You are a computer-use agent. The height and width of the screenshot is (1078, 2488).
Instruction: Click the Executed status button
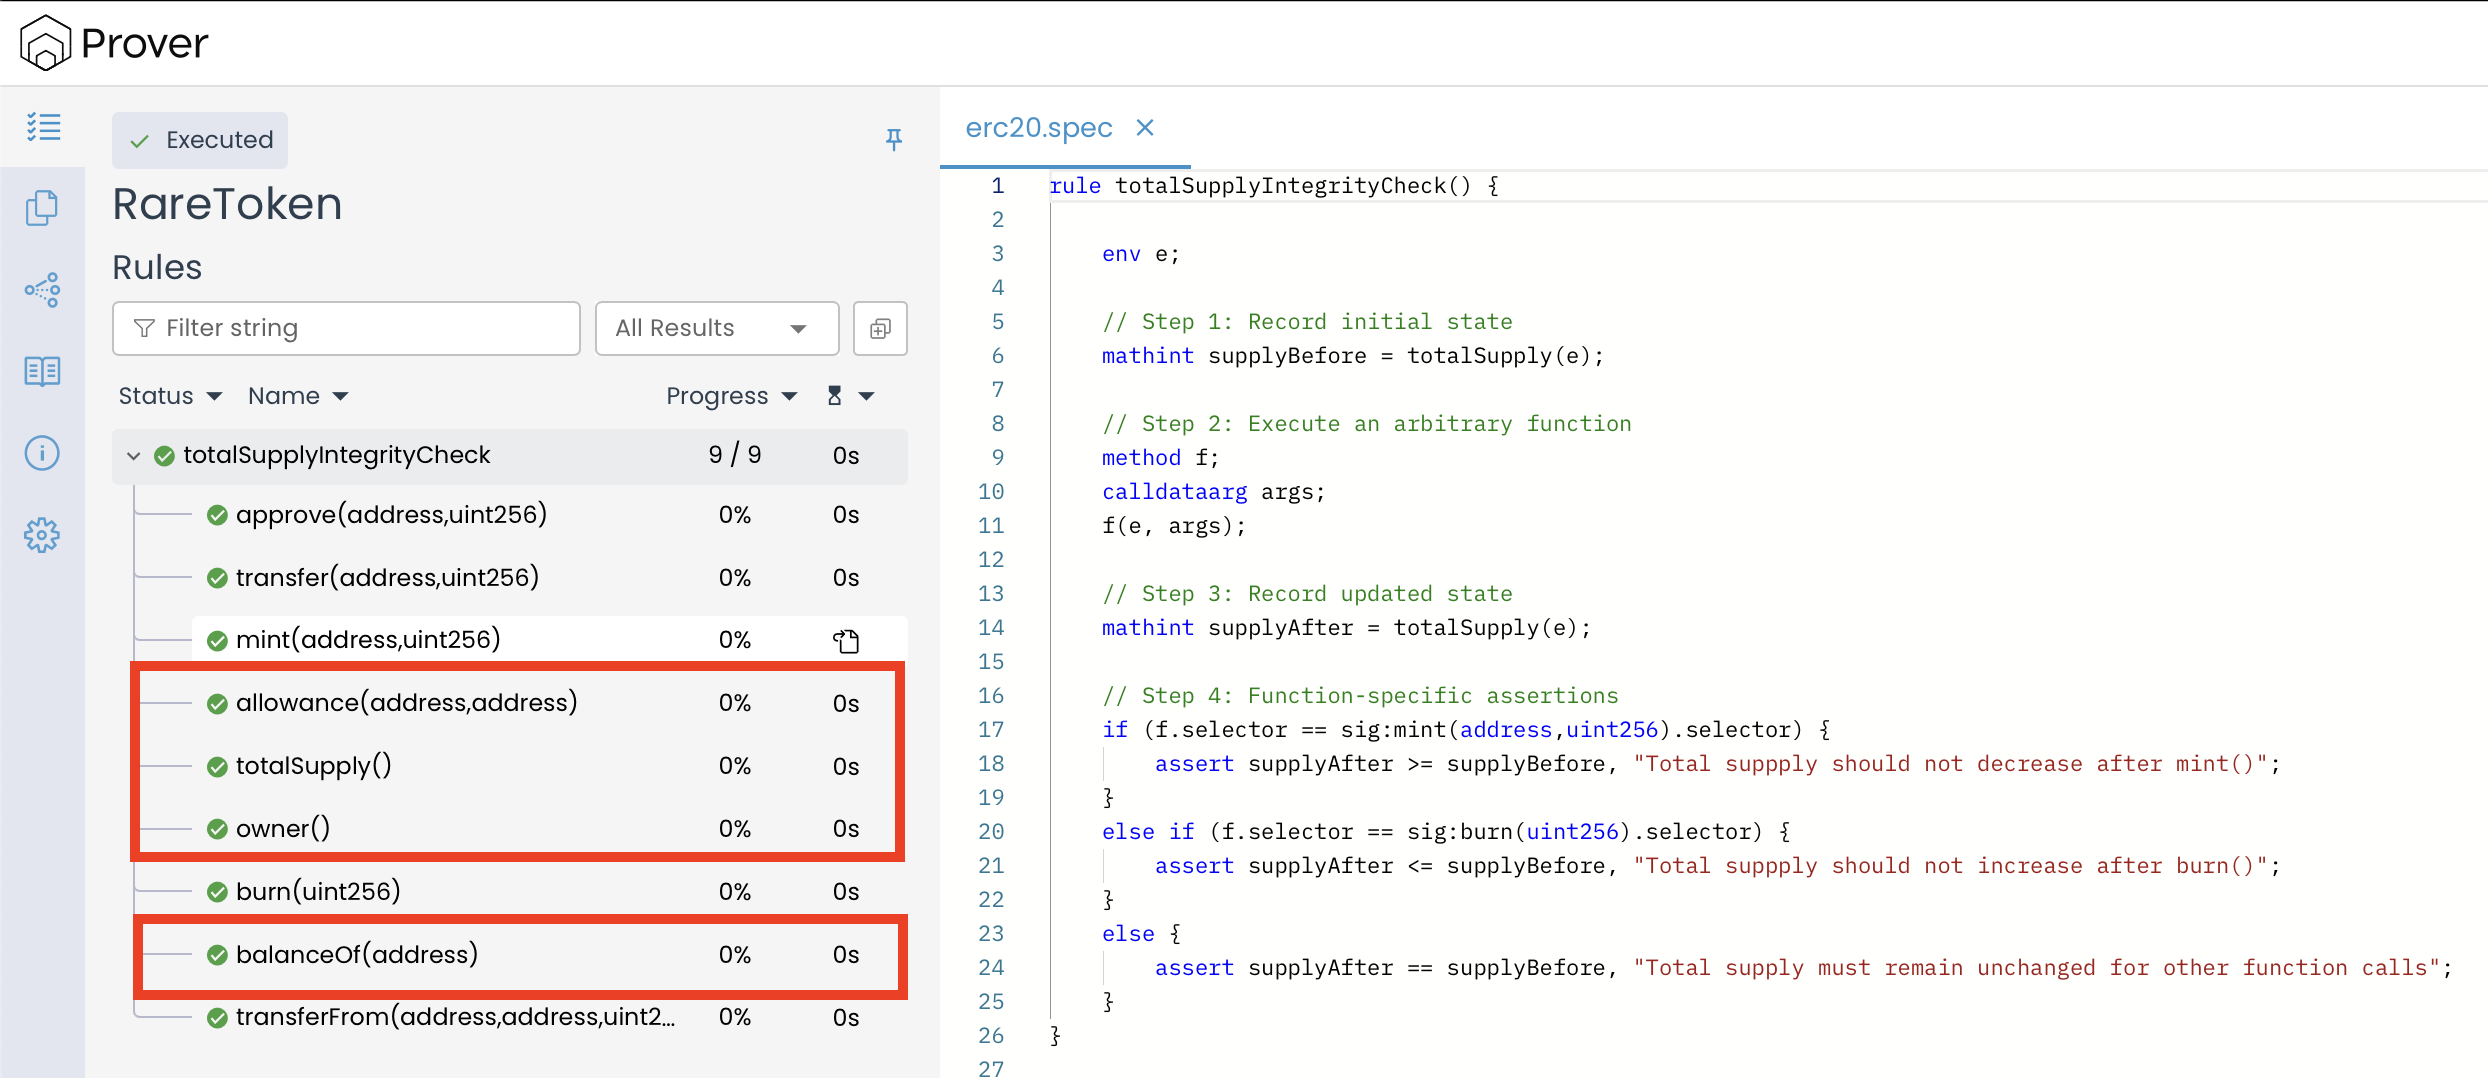(x=200, y=140)
